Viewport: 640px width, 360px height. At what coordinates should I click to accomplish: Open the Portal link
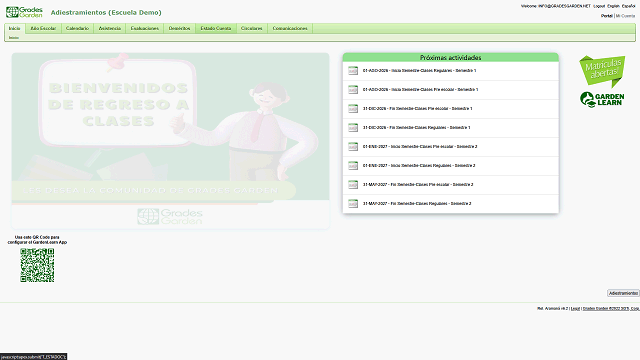(x=607, y=16)
